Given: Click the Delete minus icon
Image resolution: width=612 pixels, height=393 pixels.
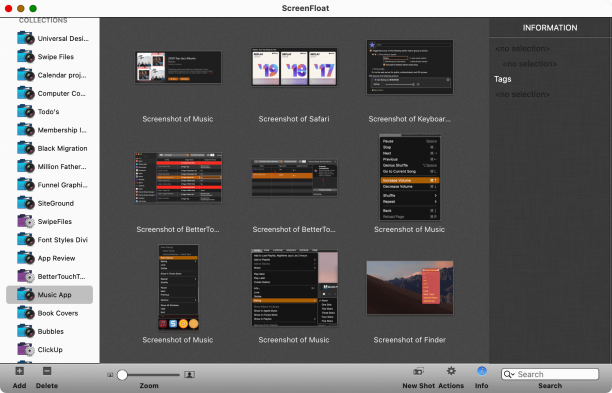Looking at the screenshot, I should tap(47, 371).
